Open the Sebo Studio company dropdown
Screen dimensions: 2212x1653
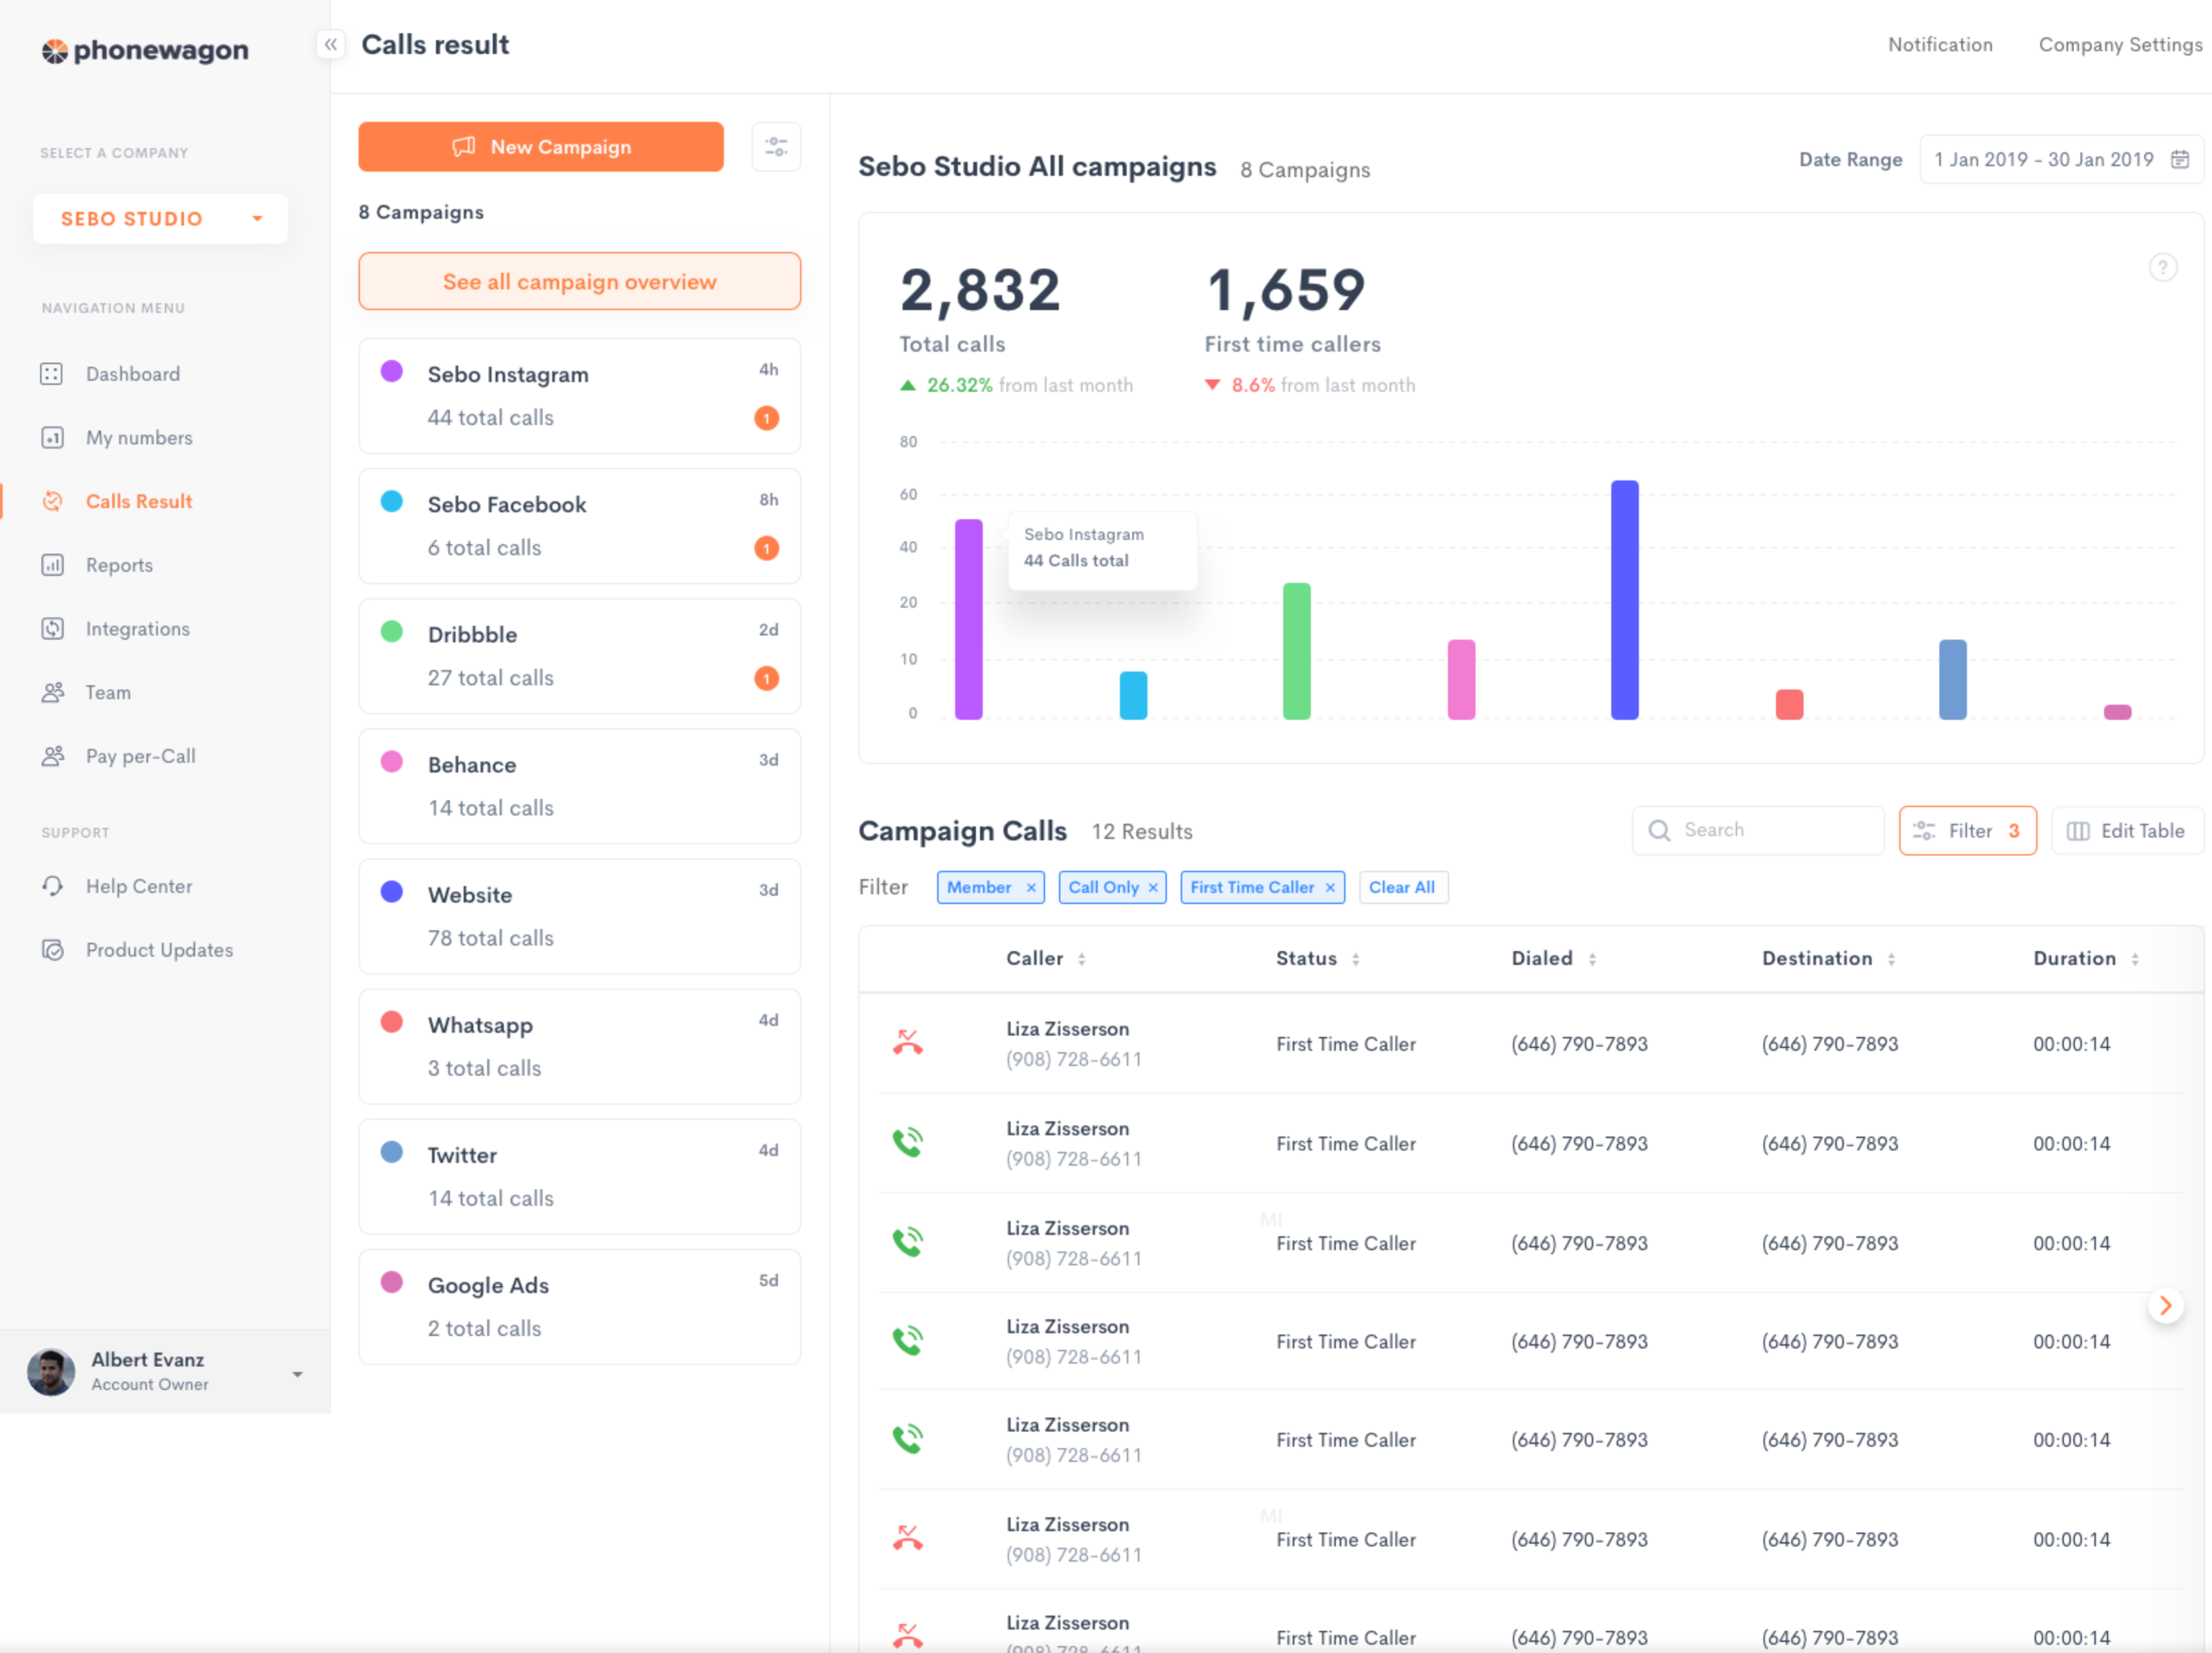click(x=160, y=219)
